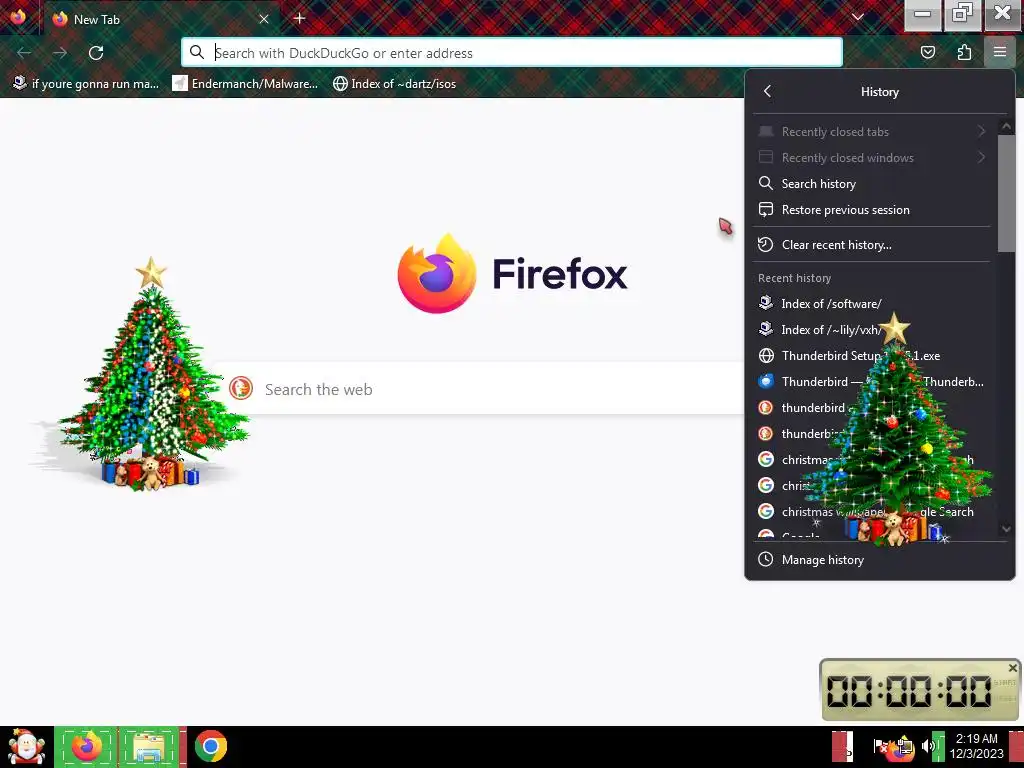
Task: Open 'Index of /software/' history entry
Action: pos(872,304)
